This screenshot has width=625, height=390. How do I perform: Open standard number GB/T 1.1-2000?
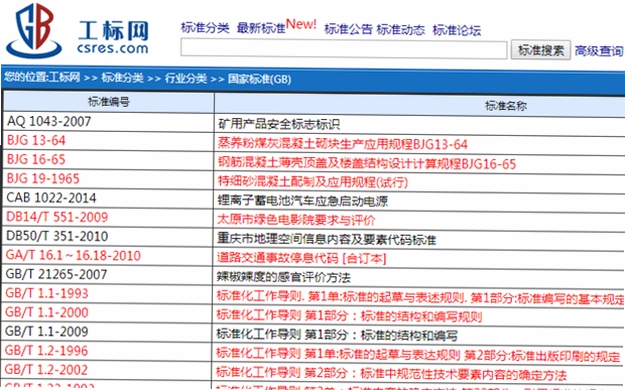coord(47,312)
